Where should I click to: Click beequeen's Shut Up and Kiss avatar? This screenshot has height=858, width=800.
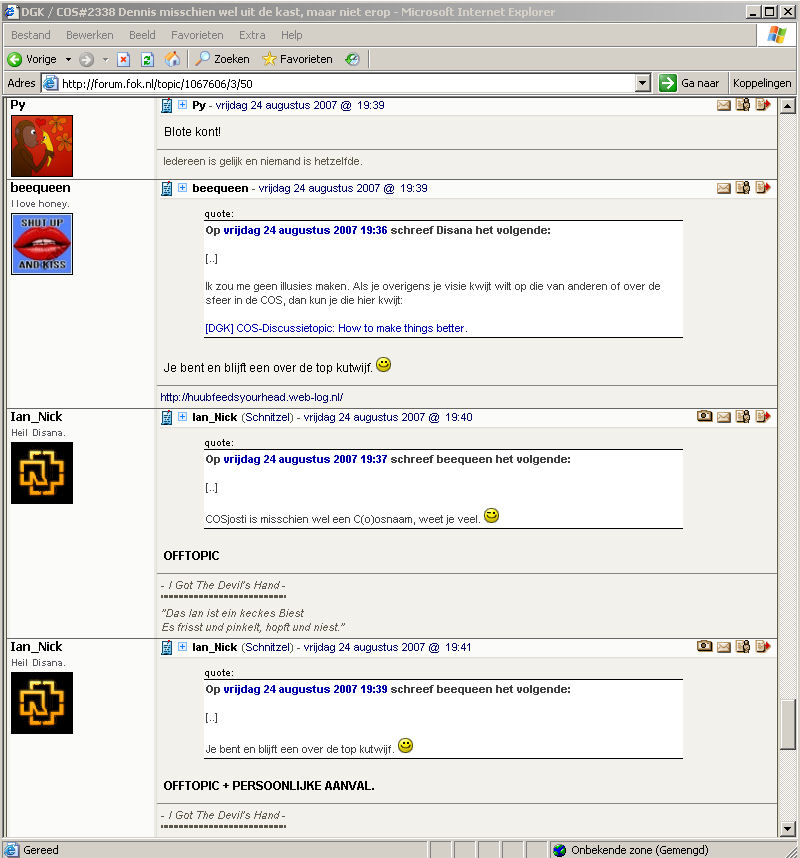42,244
